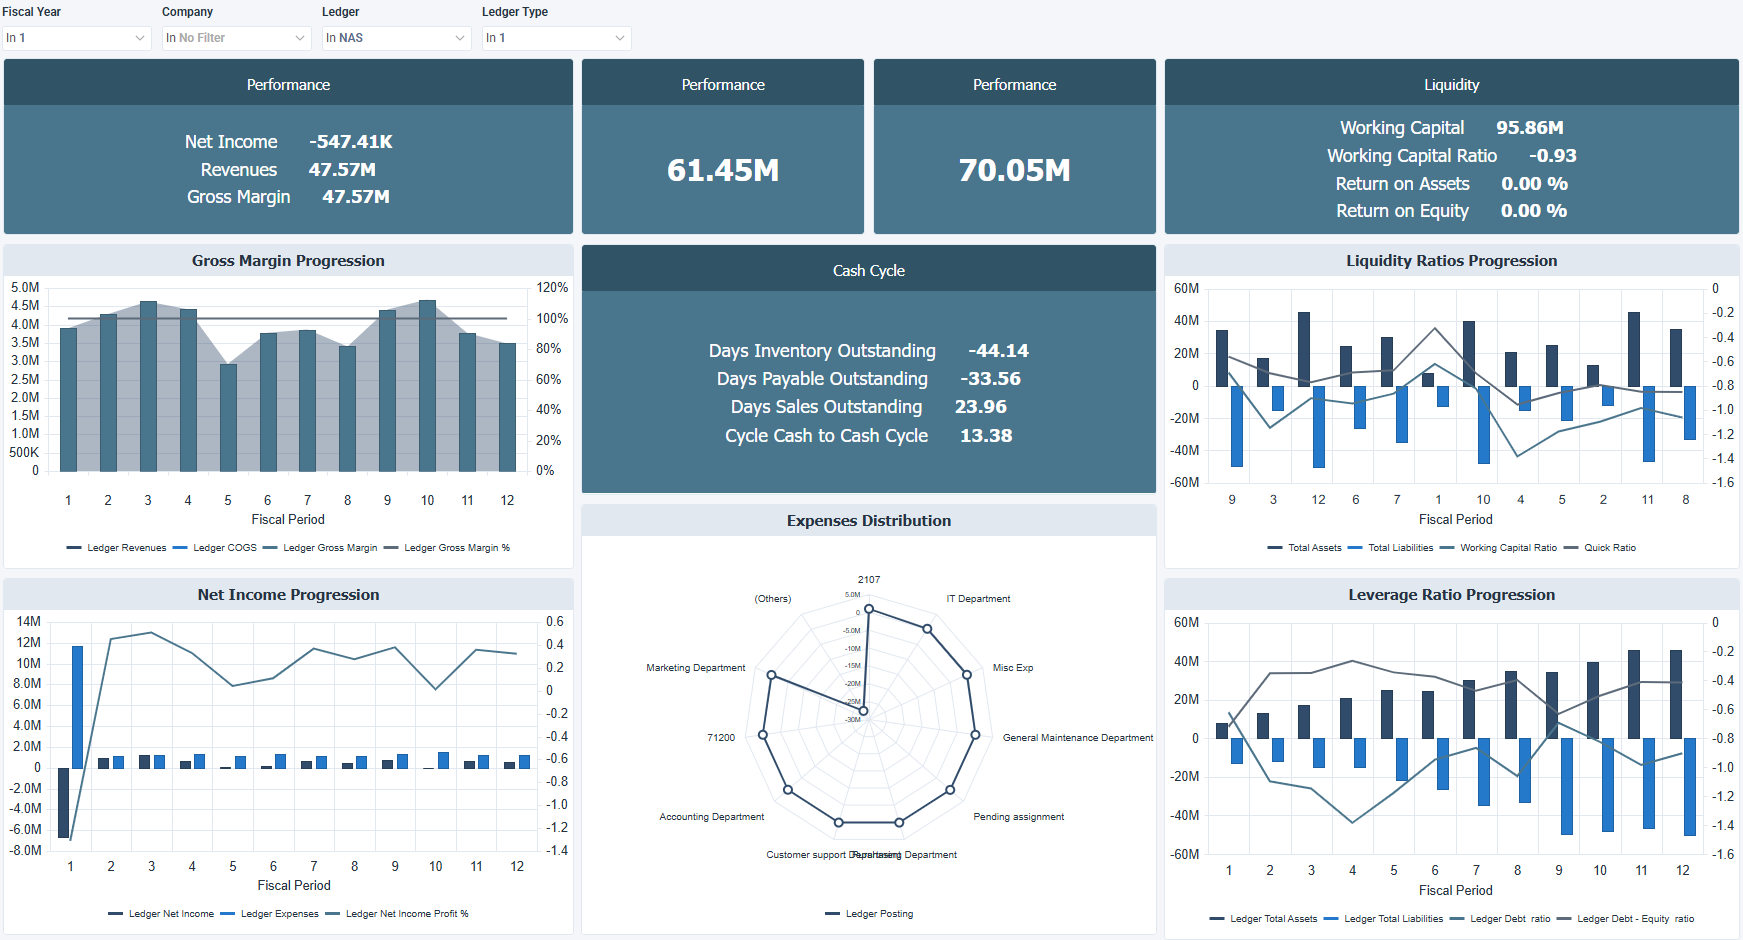Open the Ledger Type filter dropdown
The image size is (1743, 940).
[x=556, y=38]
